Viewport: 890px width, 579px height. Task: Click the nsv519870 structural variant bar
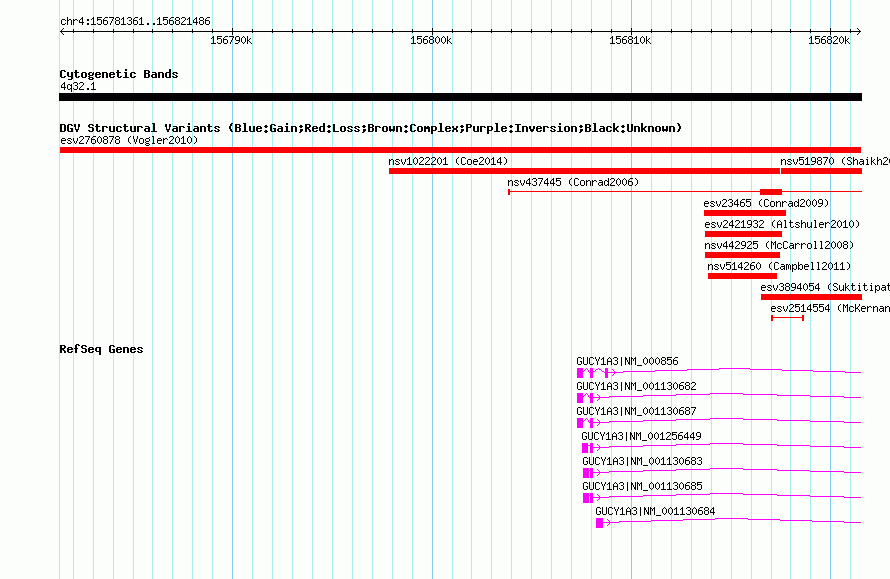tap(821, 171)
